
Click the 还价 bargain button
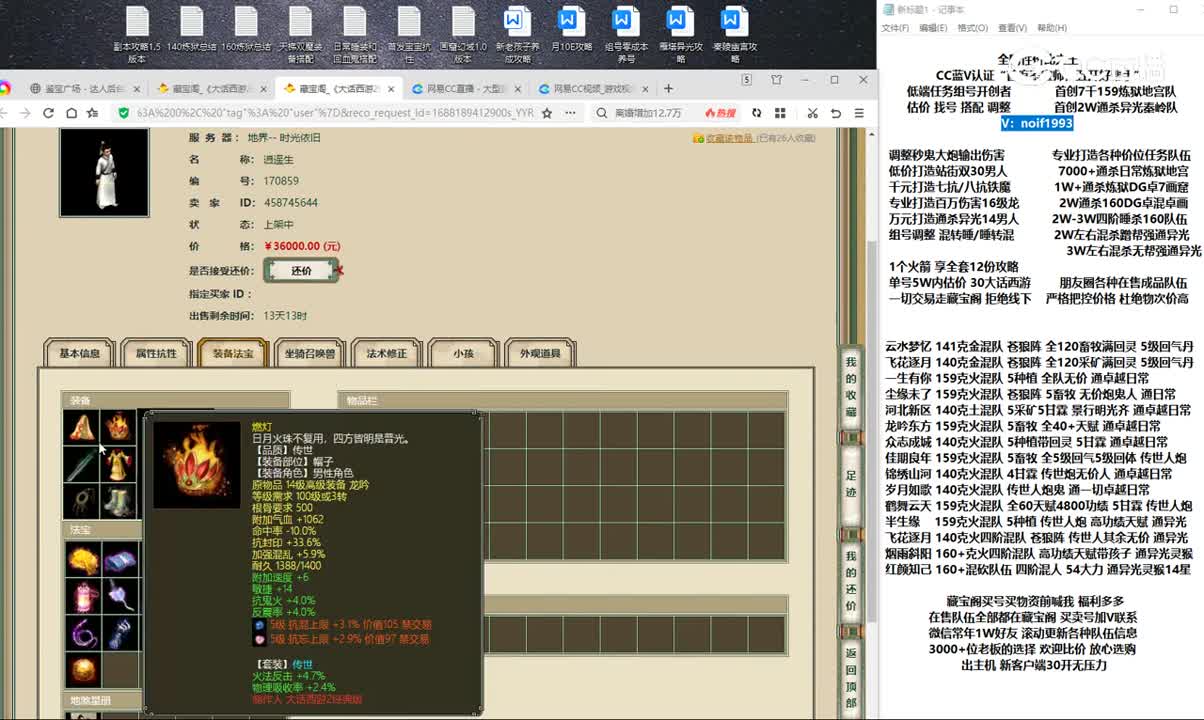(x=301, y=270)
